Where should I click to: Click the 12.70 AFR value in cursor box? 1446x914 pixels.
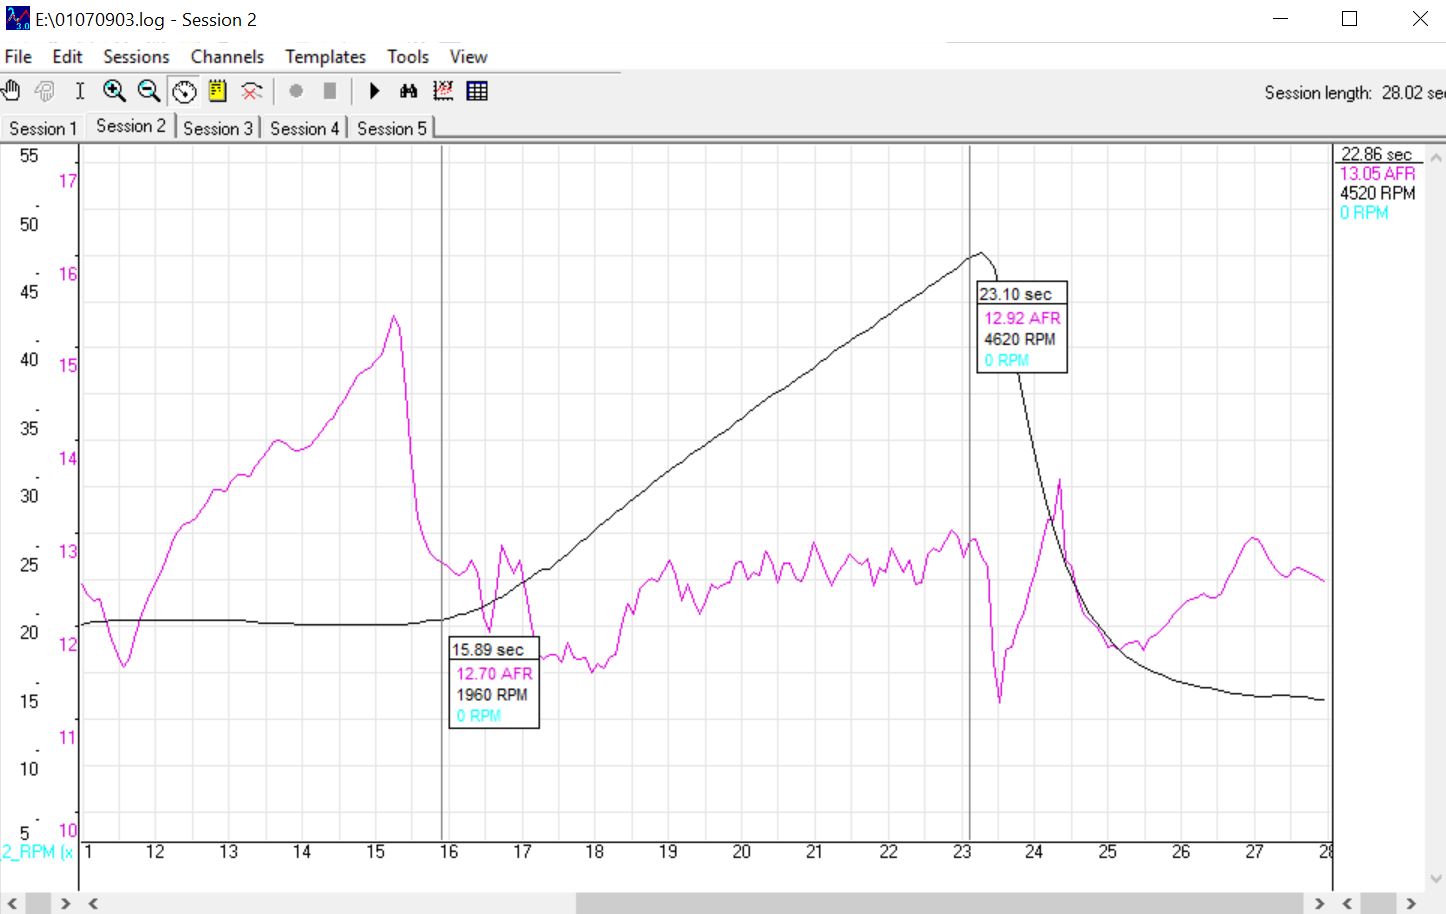click(494, 673)
